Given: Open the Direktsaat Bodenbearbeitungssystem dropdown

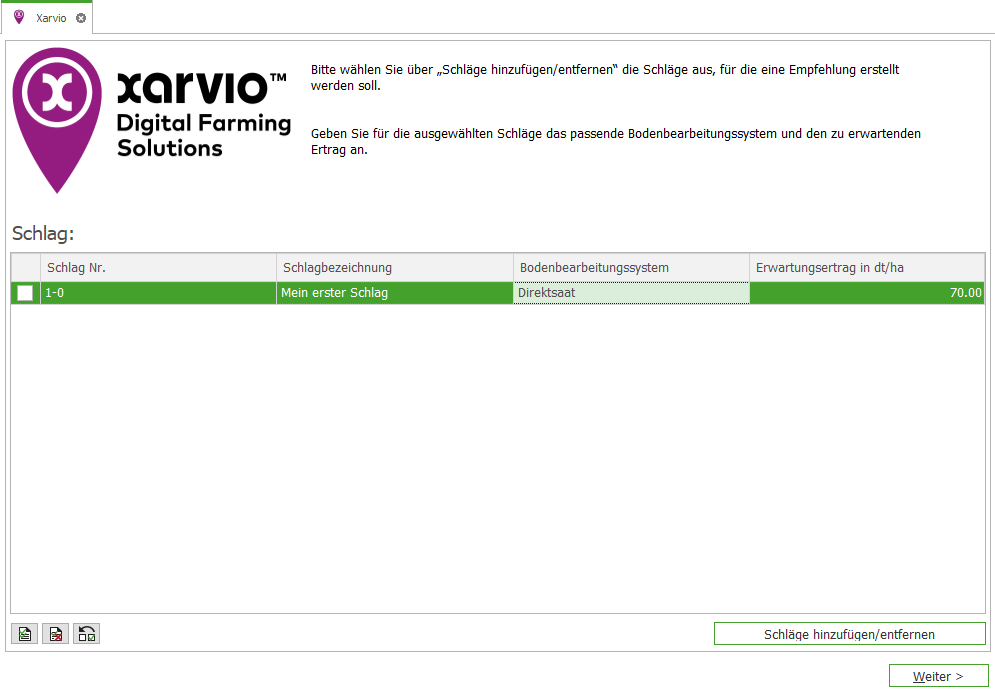Looking at the screenshot, I should tap(631, 292).
